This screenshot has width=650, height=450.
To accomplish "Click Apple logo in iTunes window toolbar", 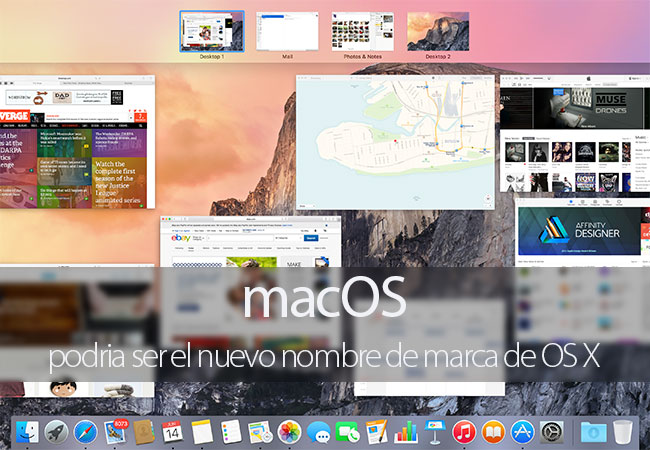I will (588, 78).
